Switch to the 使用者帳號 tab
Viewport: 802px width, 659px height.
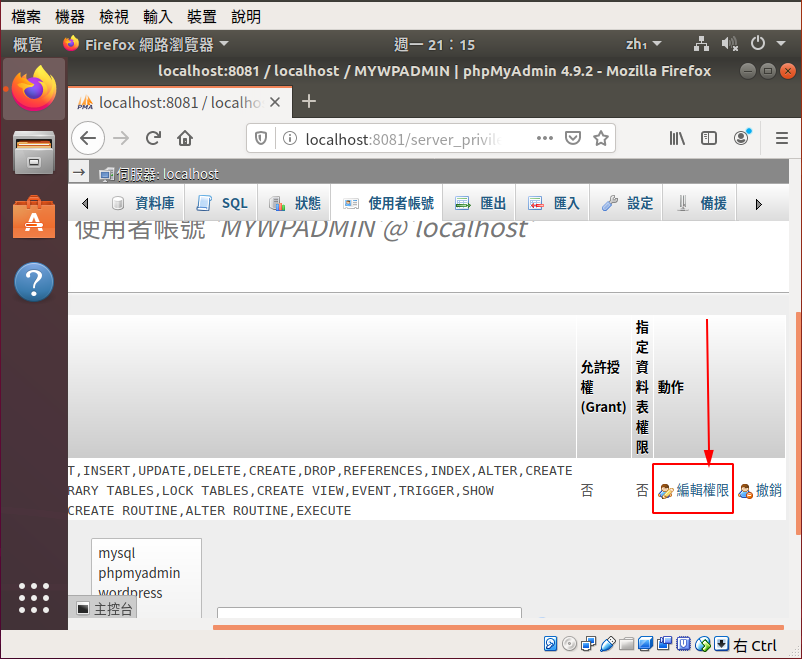[x=388, y=203]
